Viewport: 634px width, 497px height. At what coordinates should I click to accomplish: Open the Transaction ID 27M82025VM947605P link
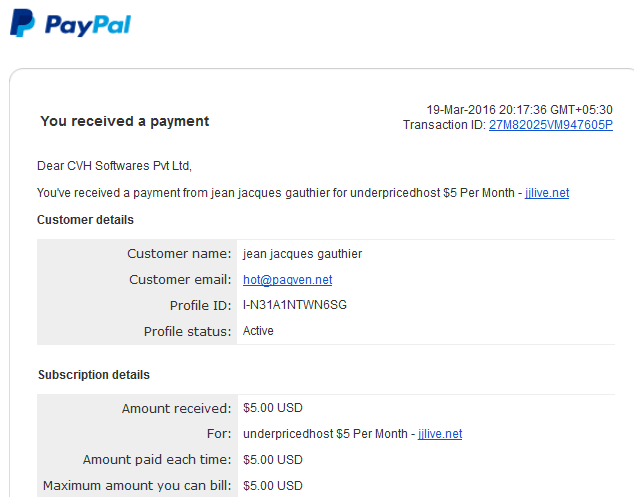tap(551, 125)
